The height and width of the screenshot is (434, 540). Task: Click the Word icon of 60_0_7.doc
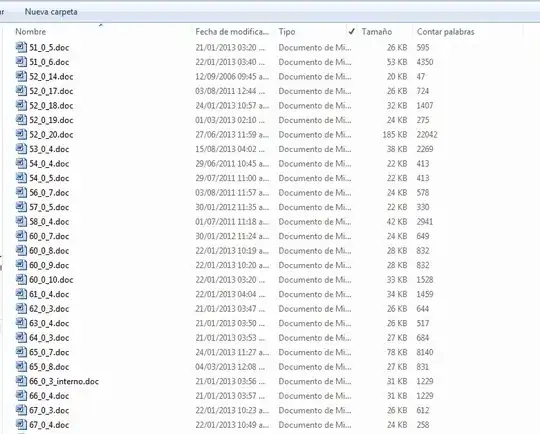tap(21, 236)
